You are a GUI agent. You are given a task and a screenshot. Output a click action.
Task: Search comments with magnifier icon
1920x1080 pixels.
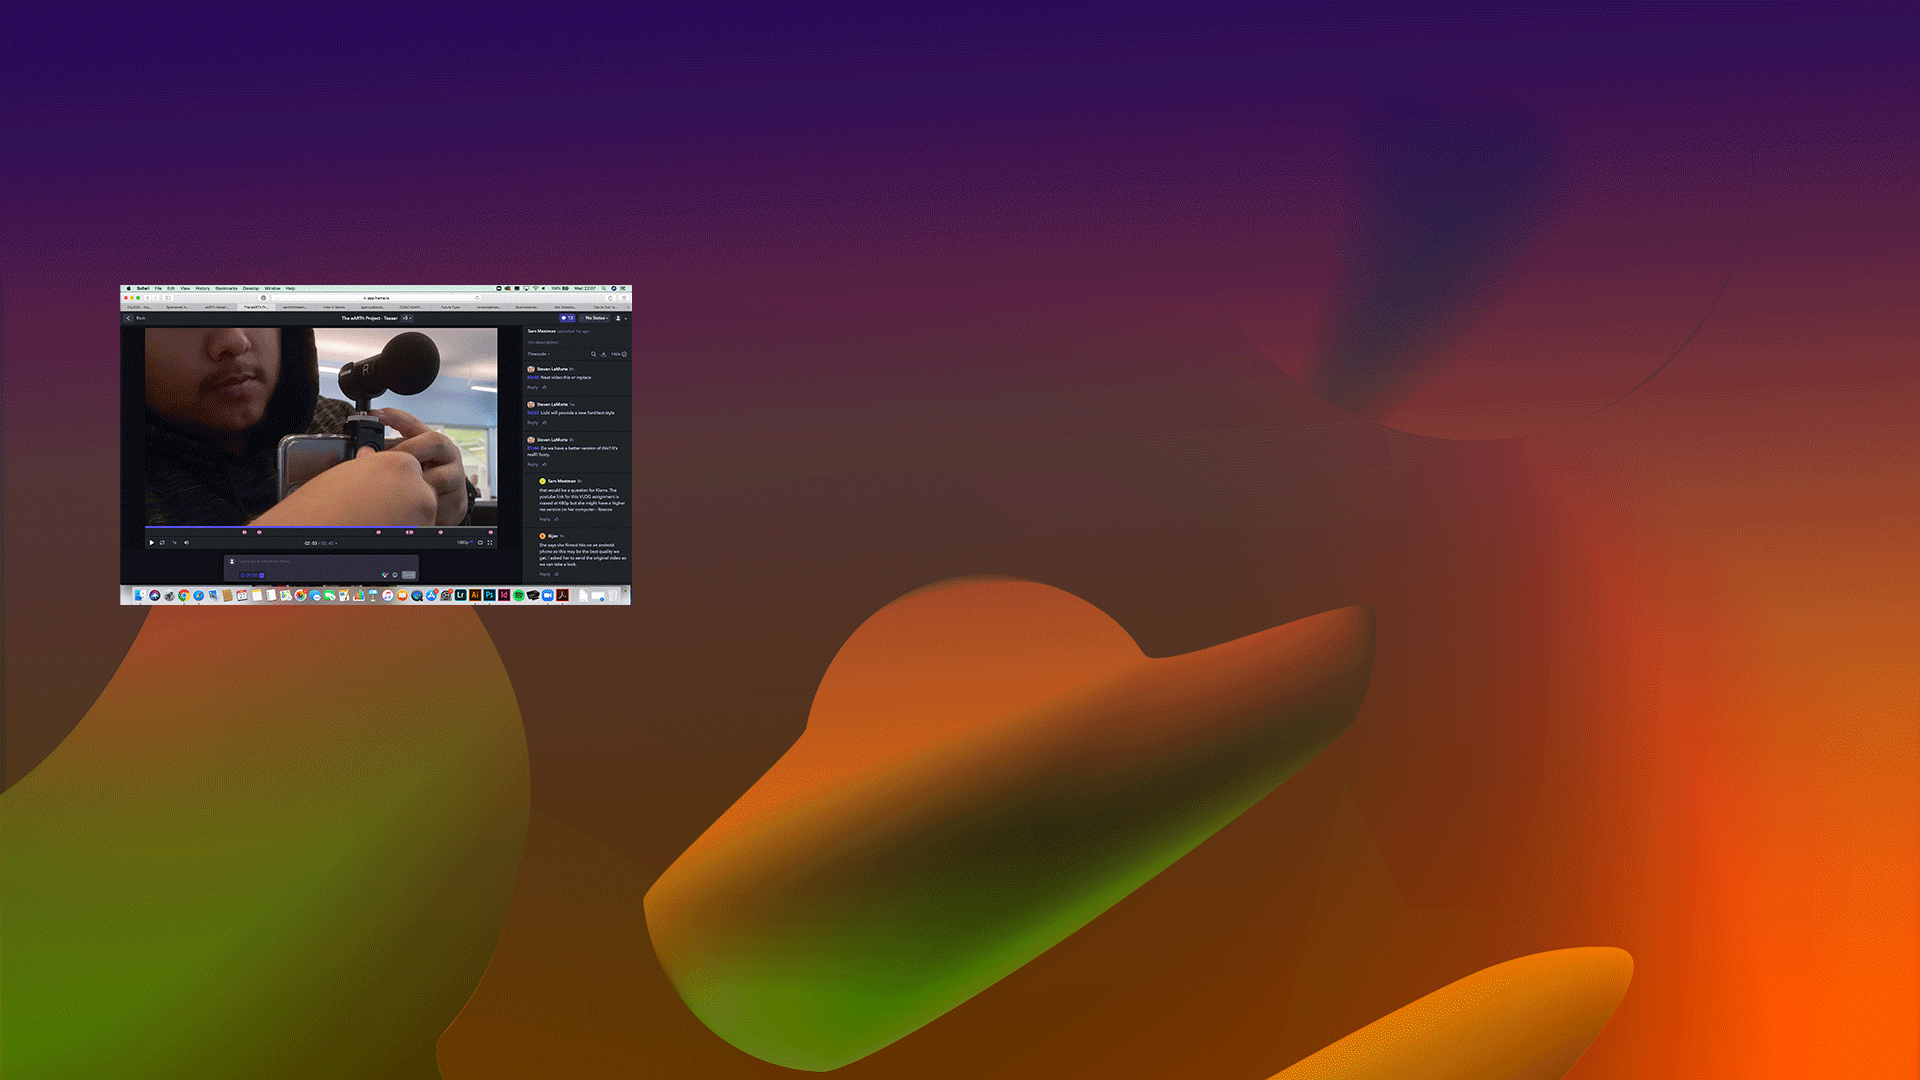tap(593, 354)
